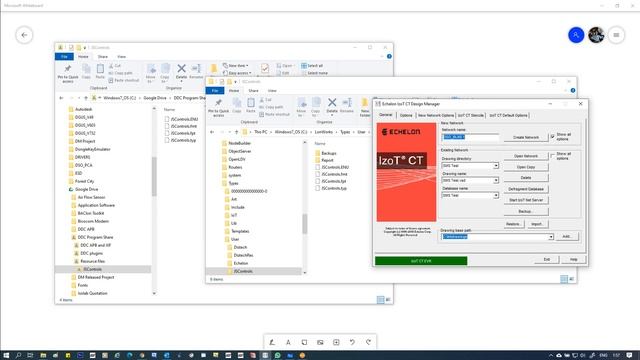Toggle Show all options beside Open Network

553,156
